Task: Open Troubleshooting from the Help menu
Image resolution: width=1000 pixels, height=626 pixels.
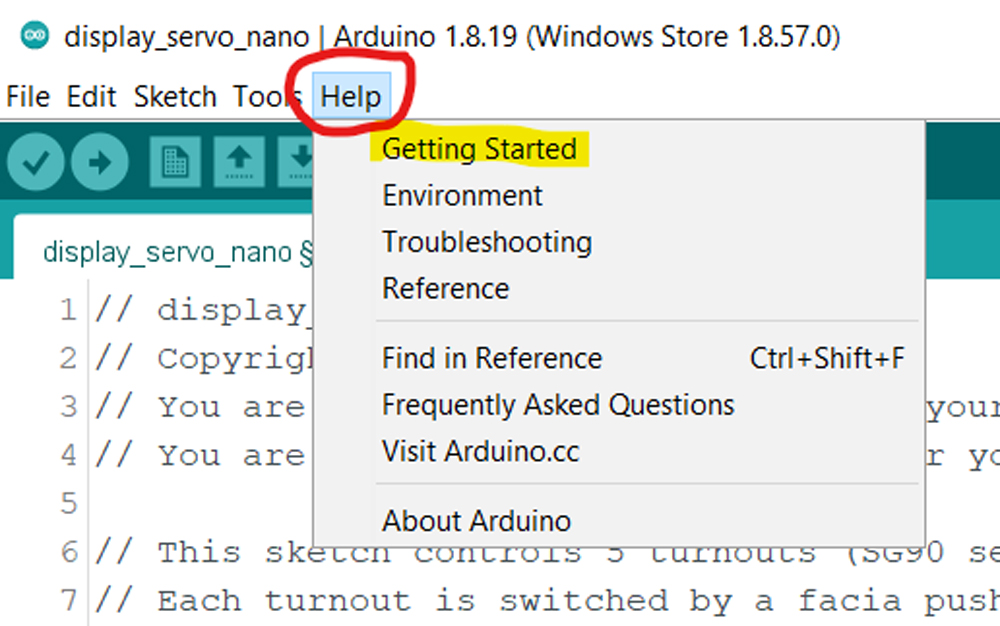Action: pos(487,242)
